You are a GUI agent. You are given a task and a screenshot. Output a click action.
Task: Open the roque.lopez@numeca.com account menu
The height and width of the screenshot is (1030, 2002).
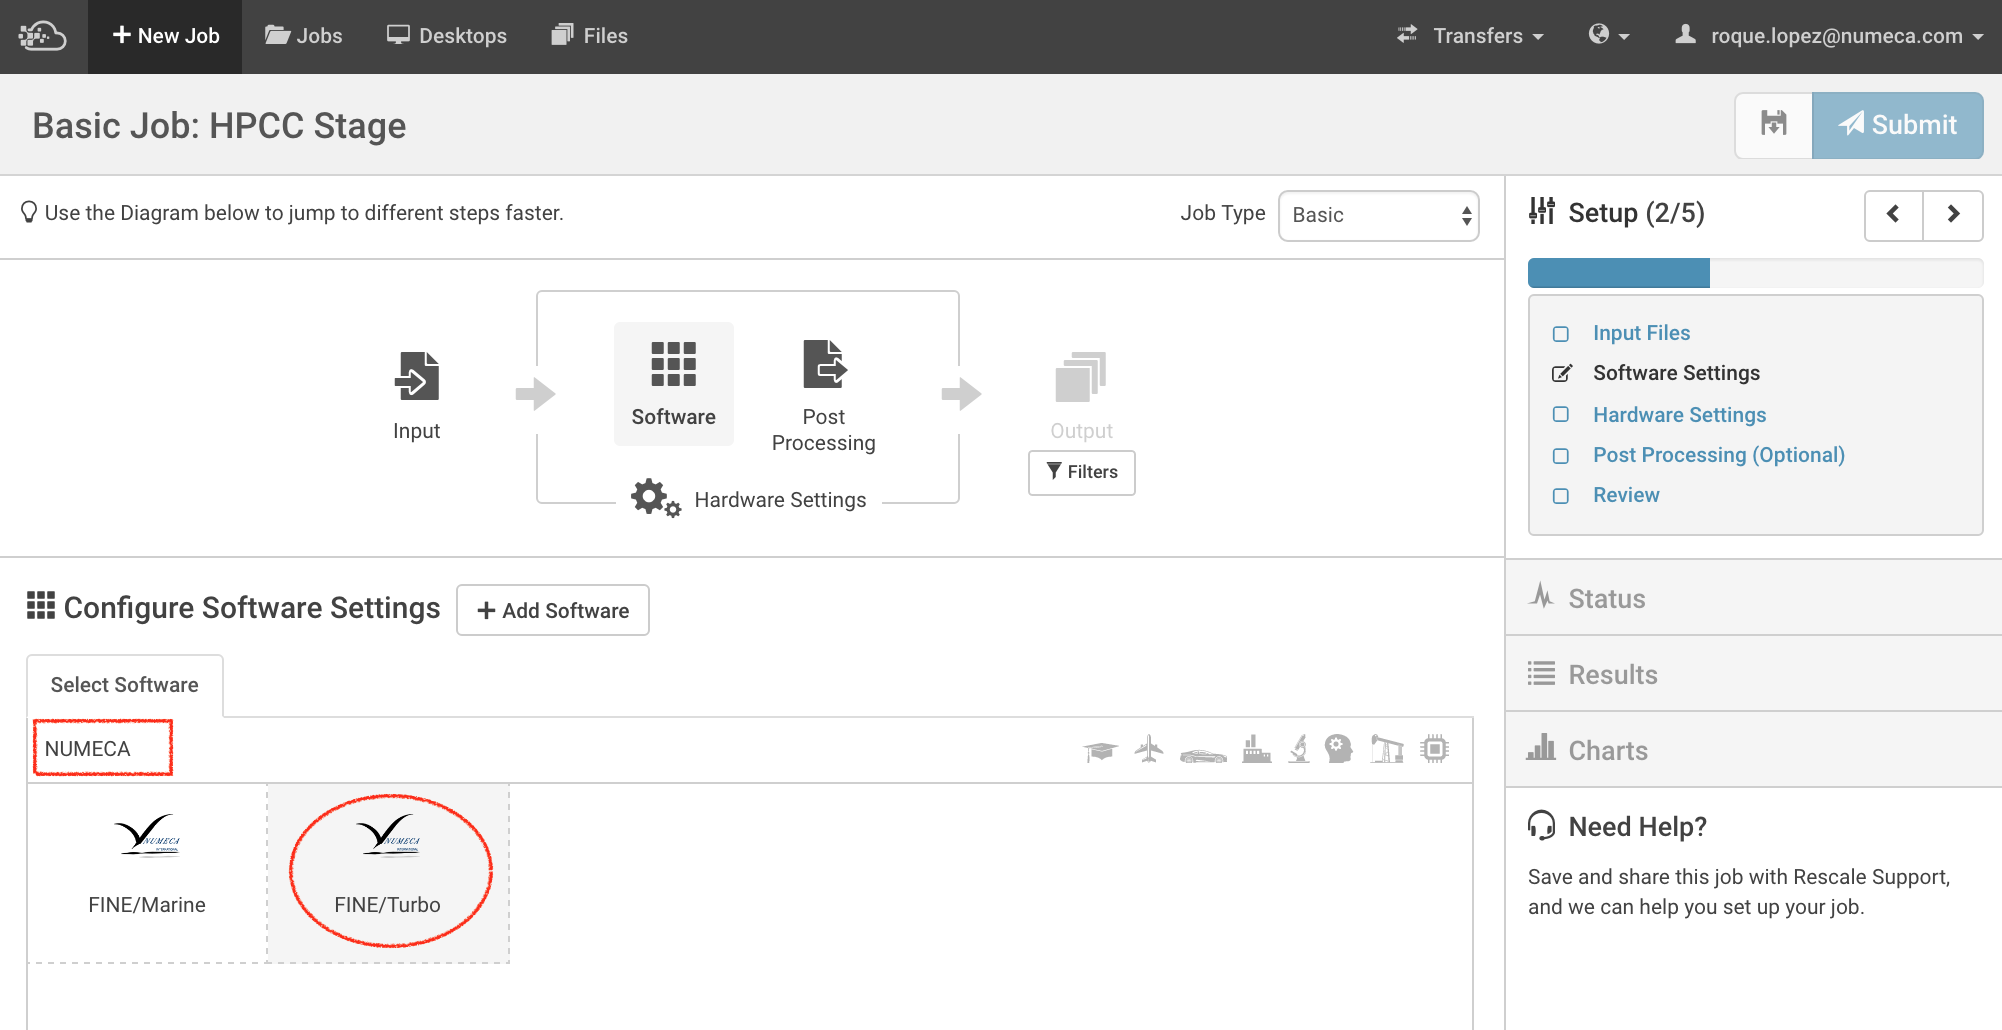coord(1830,36)
